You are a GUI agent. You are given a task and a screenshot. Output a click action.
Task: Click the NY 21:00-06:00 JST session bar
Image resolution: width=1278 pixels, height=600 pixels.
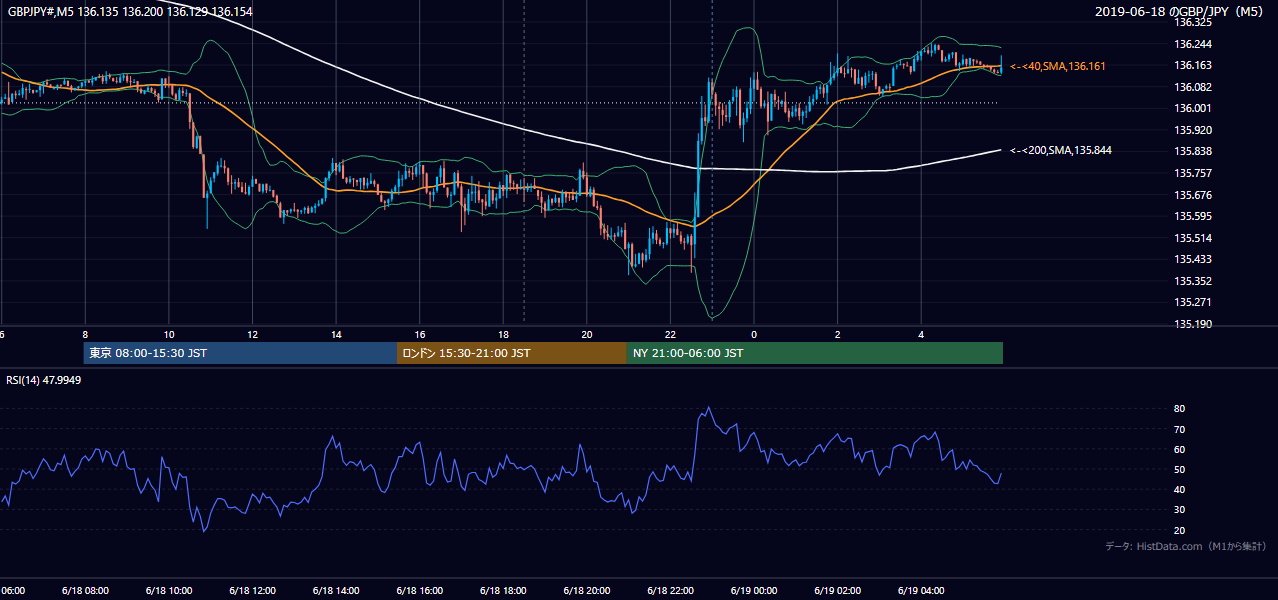815,353
